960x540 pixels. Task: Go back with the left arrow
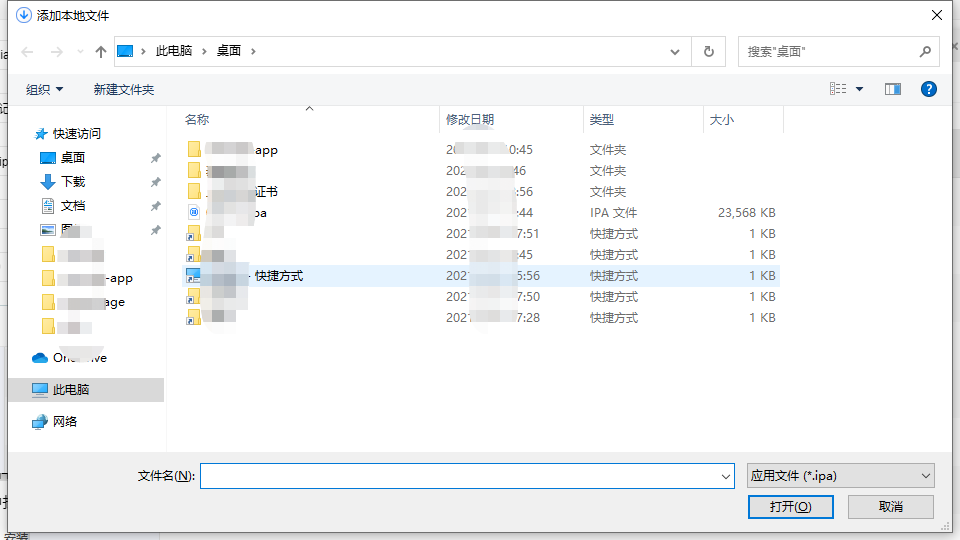[27, 52]
